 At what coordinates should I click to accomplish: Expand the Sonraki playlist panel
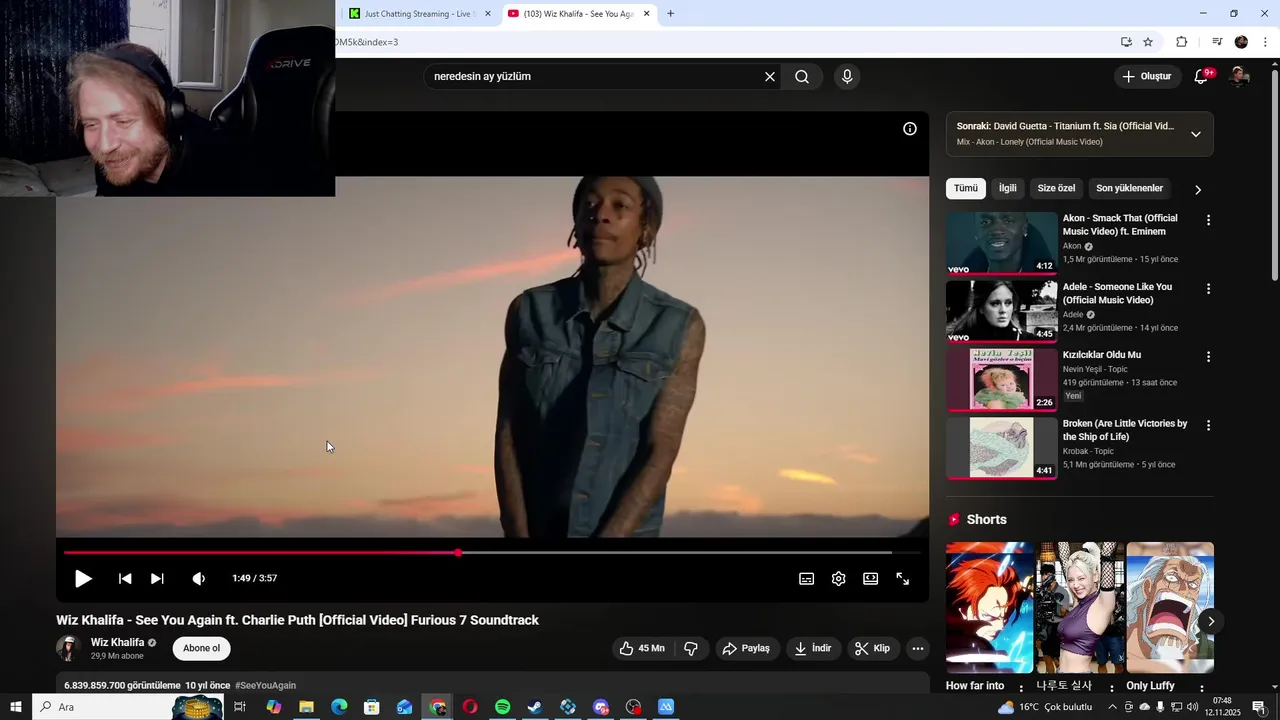tap(1195, 134)
